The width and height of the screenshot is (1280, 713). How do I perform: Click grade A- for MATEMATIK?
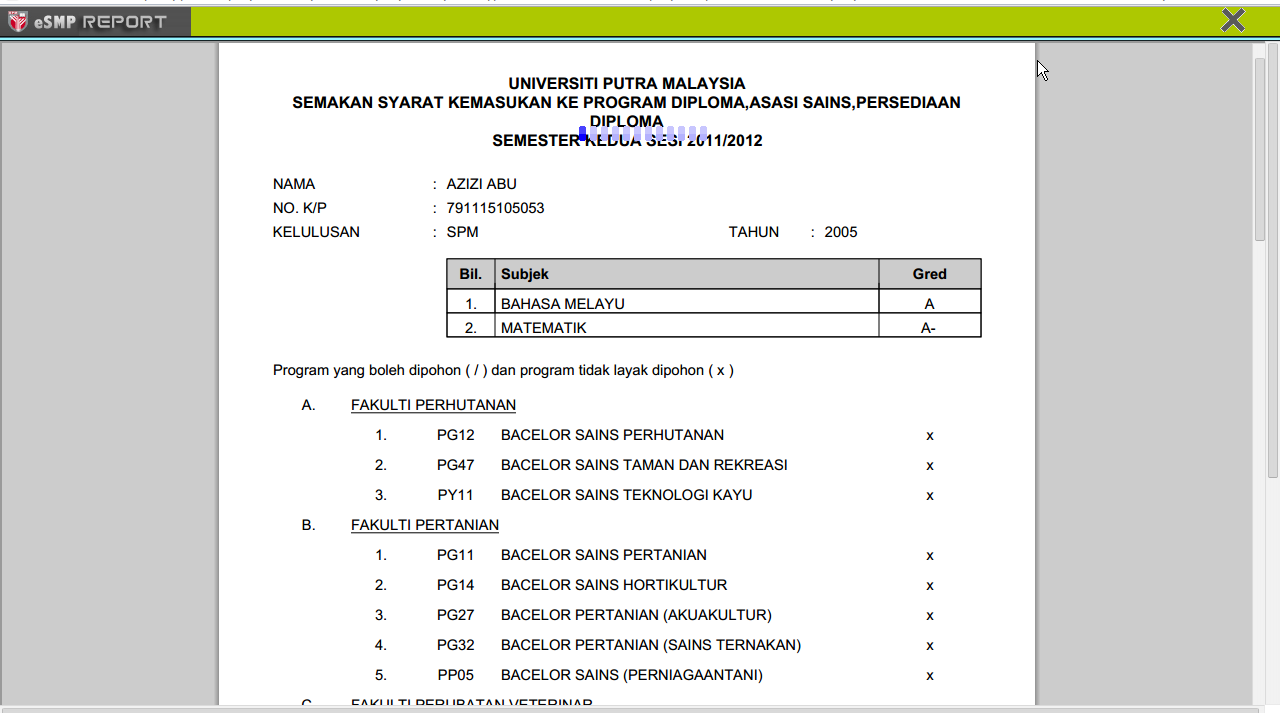930,328
